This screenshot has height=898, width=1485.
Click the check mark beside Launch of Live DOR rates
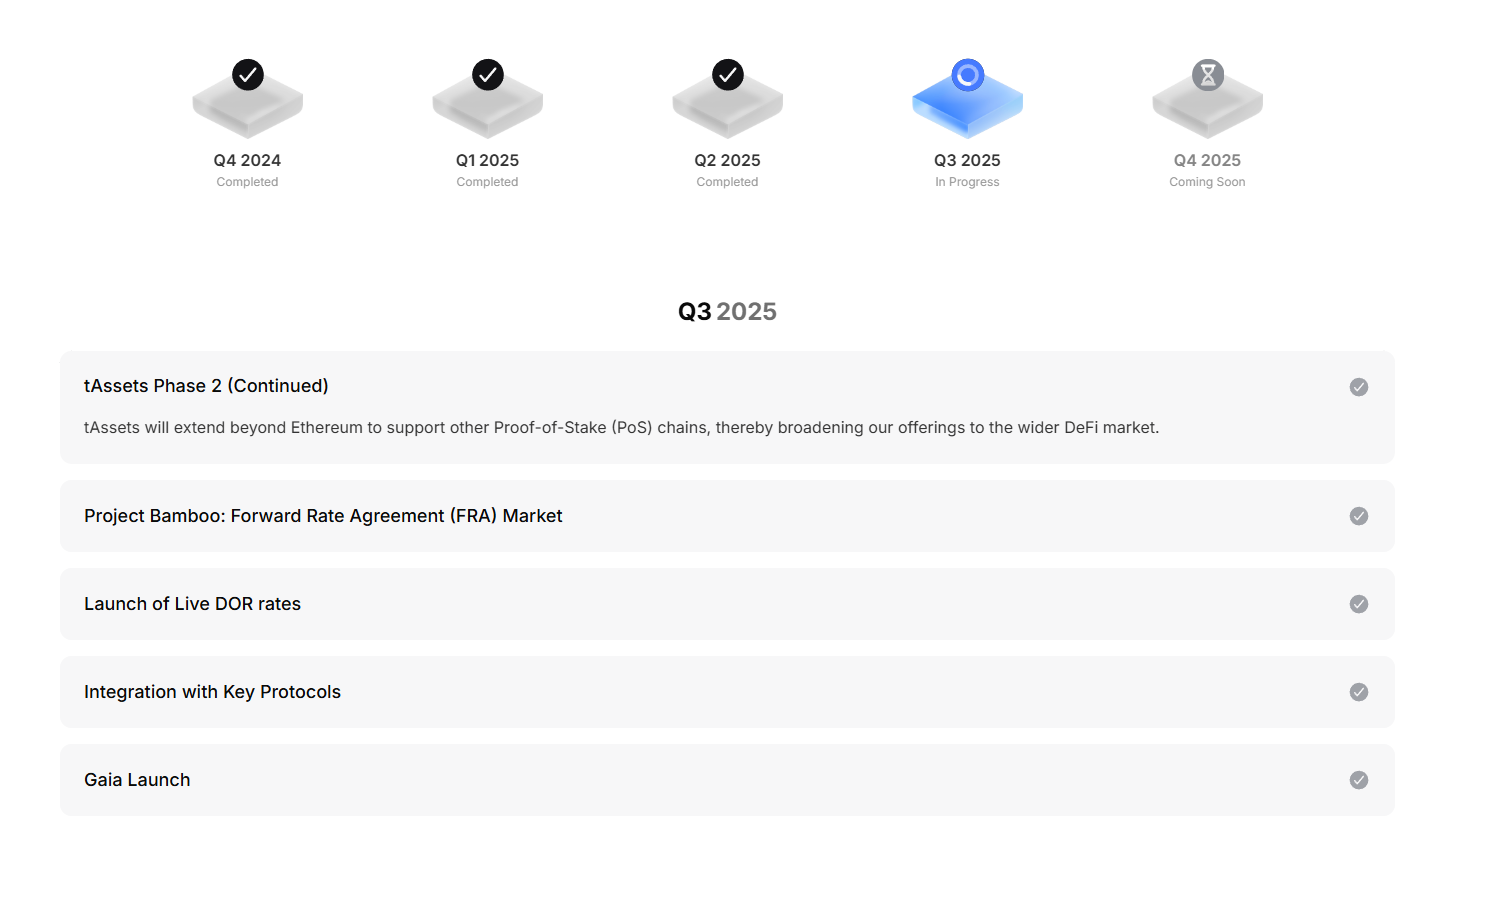(1359, 604)
